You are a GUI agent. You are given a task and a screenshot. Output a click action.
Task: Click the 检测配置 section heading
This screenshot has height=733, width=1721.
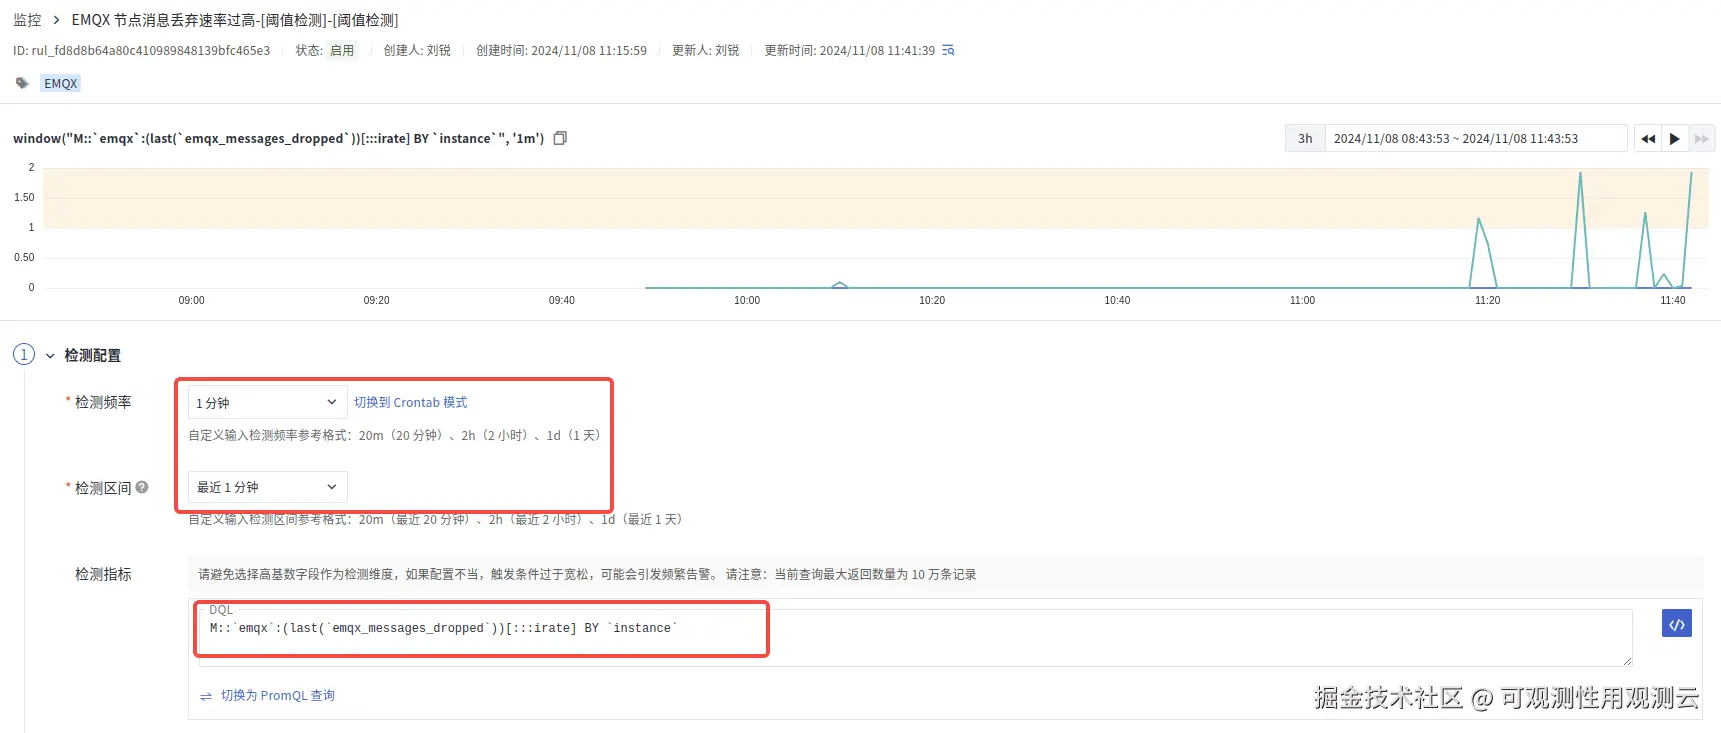(x=92, y=356)
